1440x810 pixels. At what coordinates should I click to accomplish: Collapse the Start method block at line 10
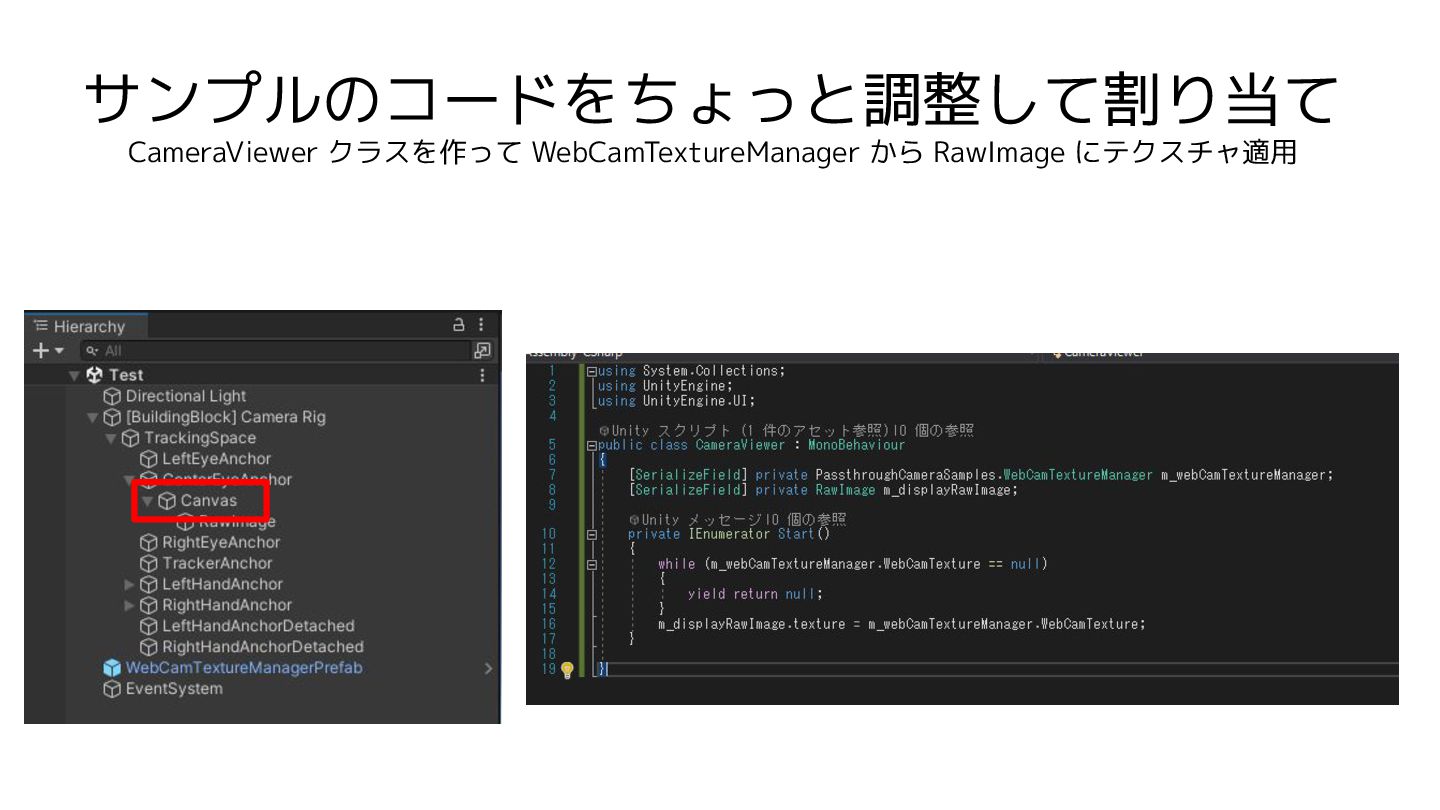591,535
